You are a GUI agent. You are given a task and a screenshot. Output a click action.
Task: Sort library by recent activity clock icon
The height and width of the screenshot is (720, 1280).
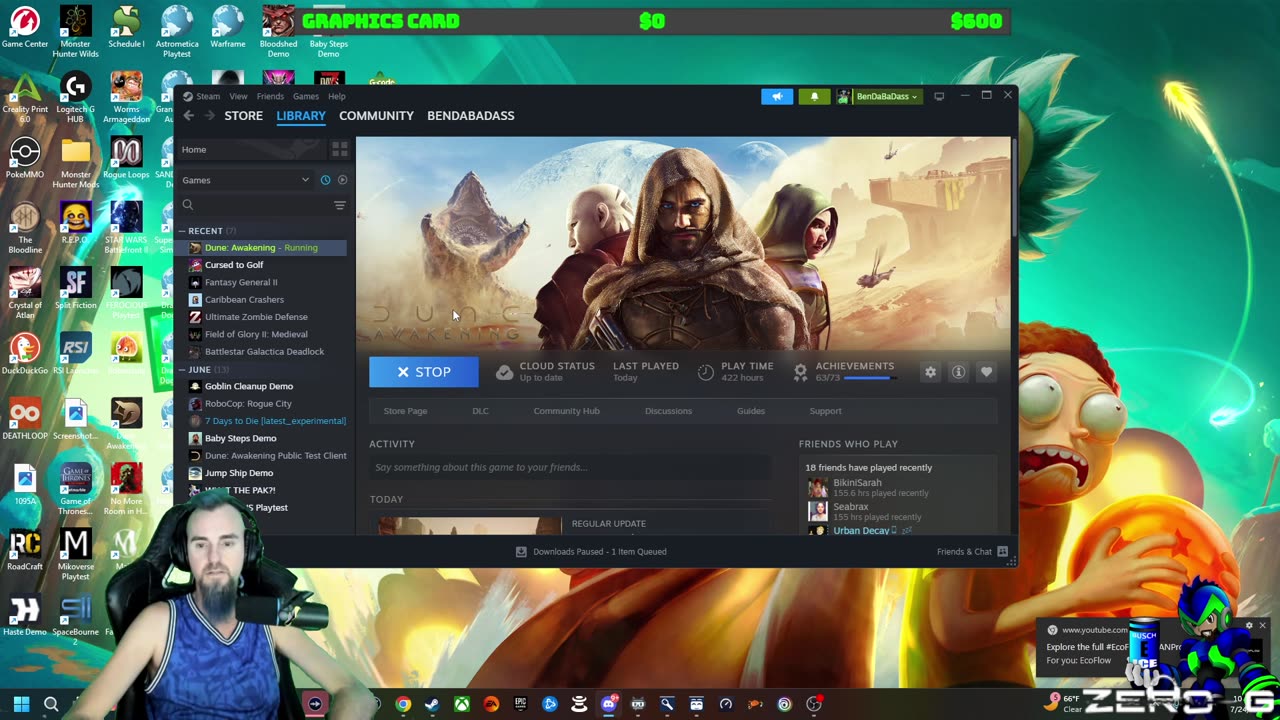pyautogui.click(x=325, y=180)
